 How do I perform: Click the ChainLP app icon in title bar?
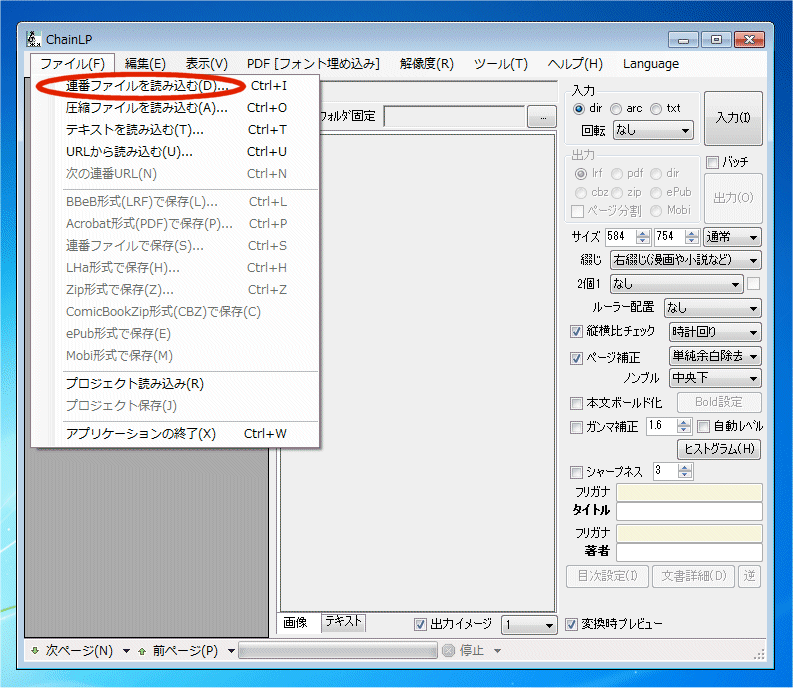click(x=33, y=39)
